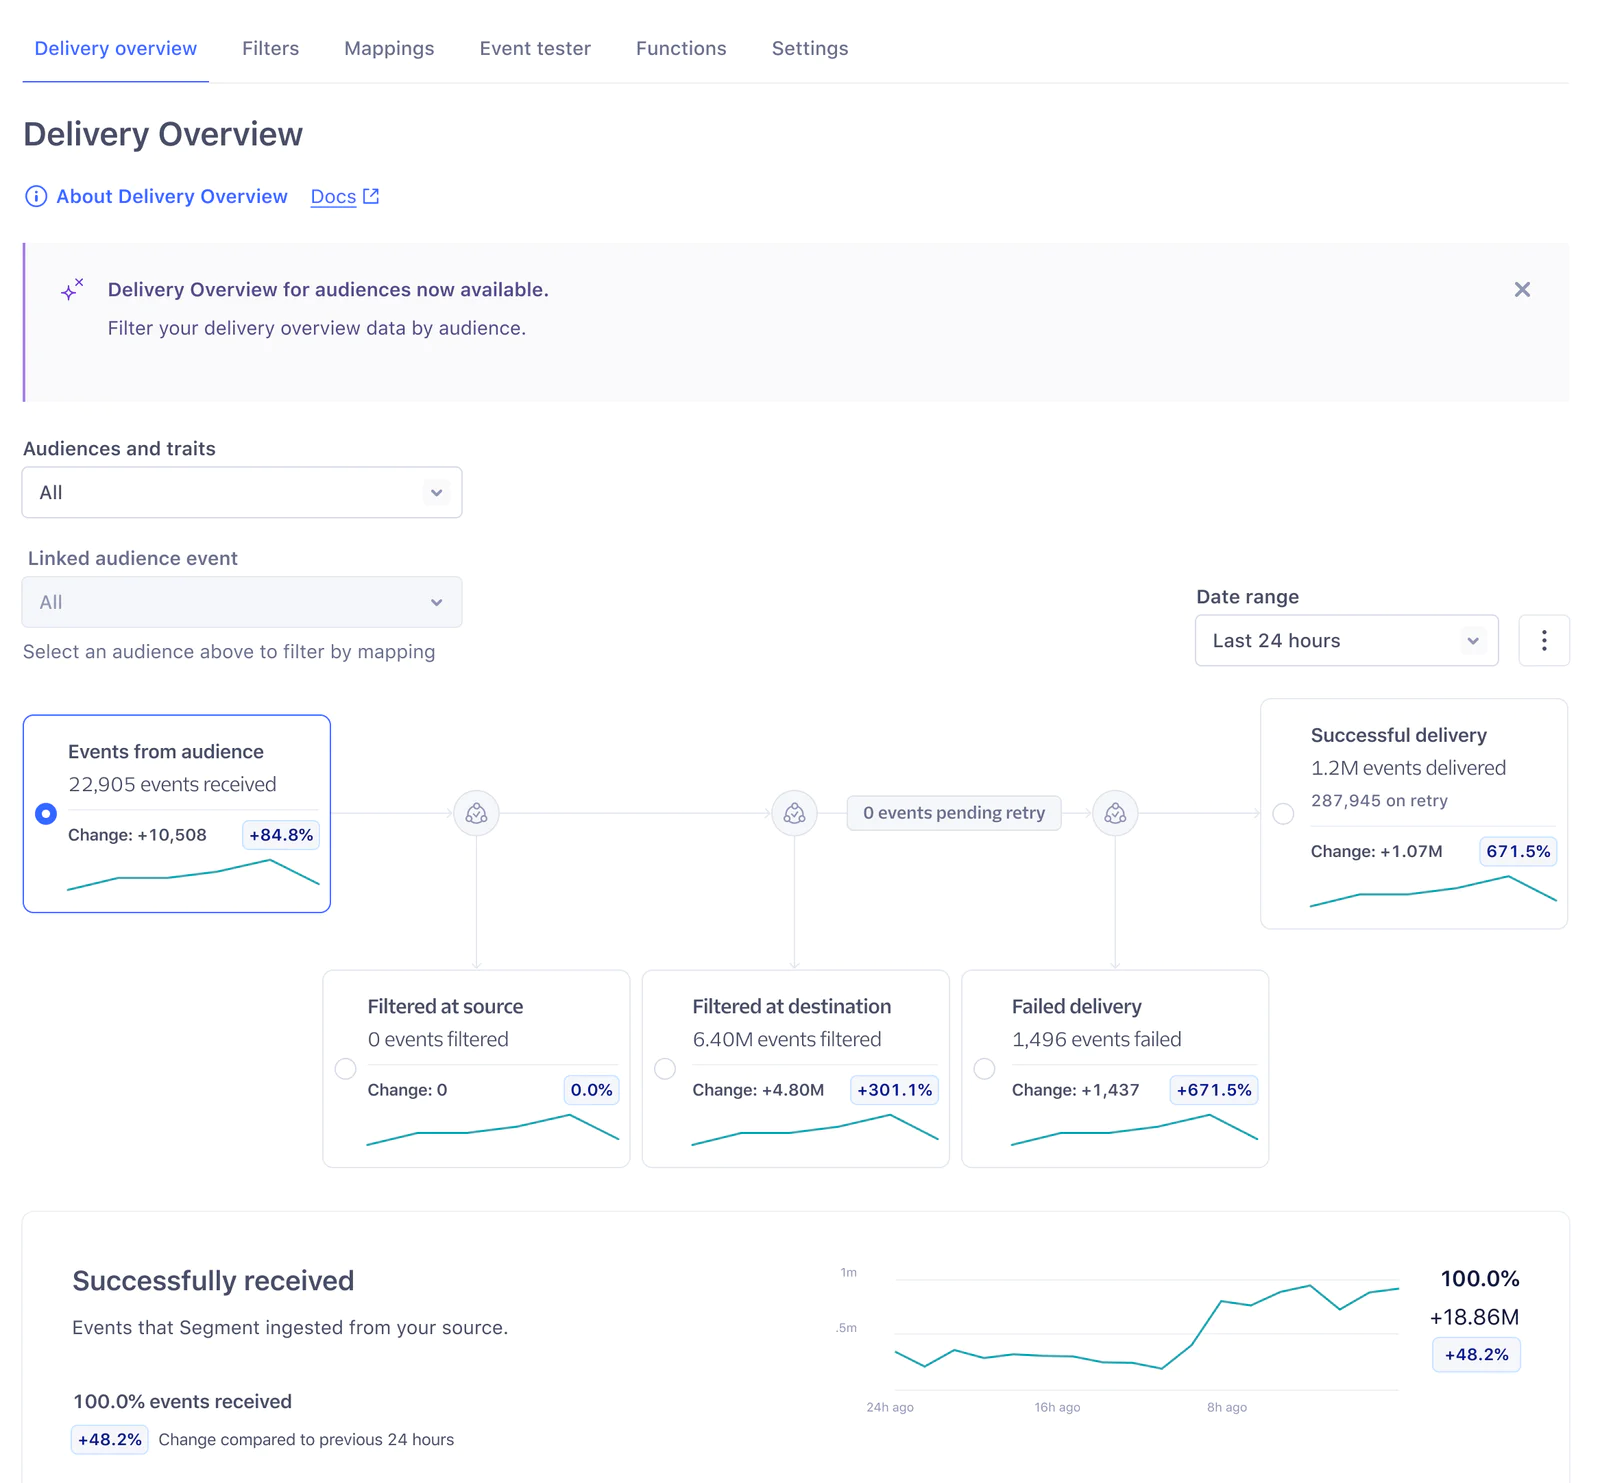This screenshot has width=1600, height=1483.
Task: Expand the Linked audience event dropdown
Action: coord(242,603)
